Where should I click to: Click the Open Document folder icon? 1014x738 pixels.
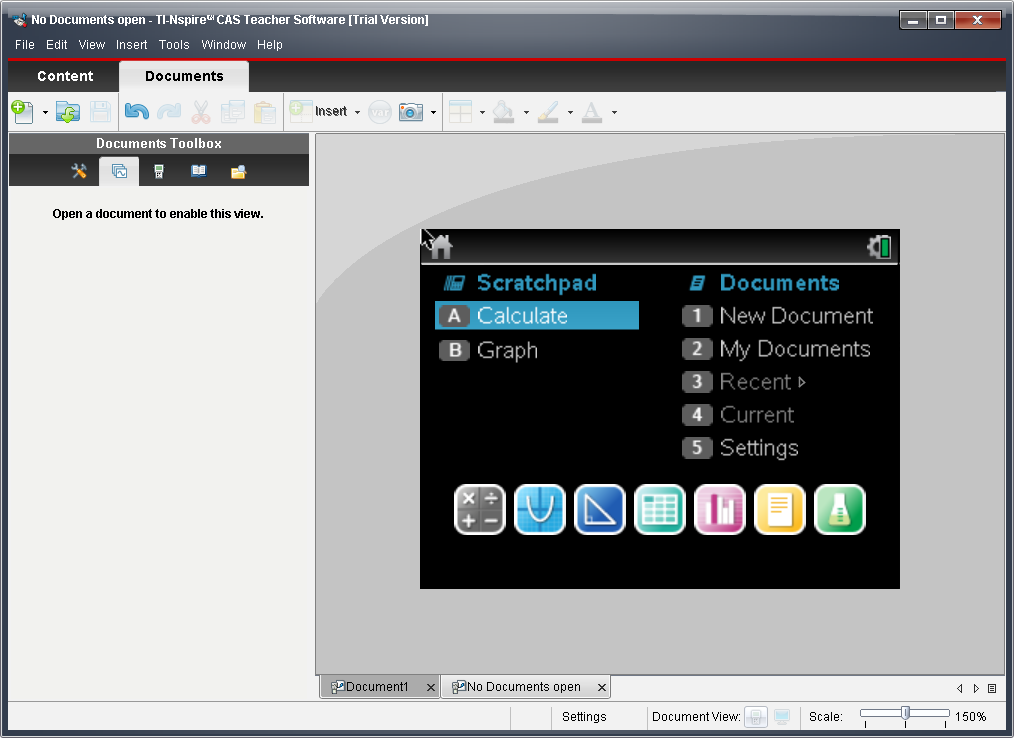coord(68,112)
